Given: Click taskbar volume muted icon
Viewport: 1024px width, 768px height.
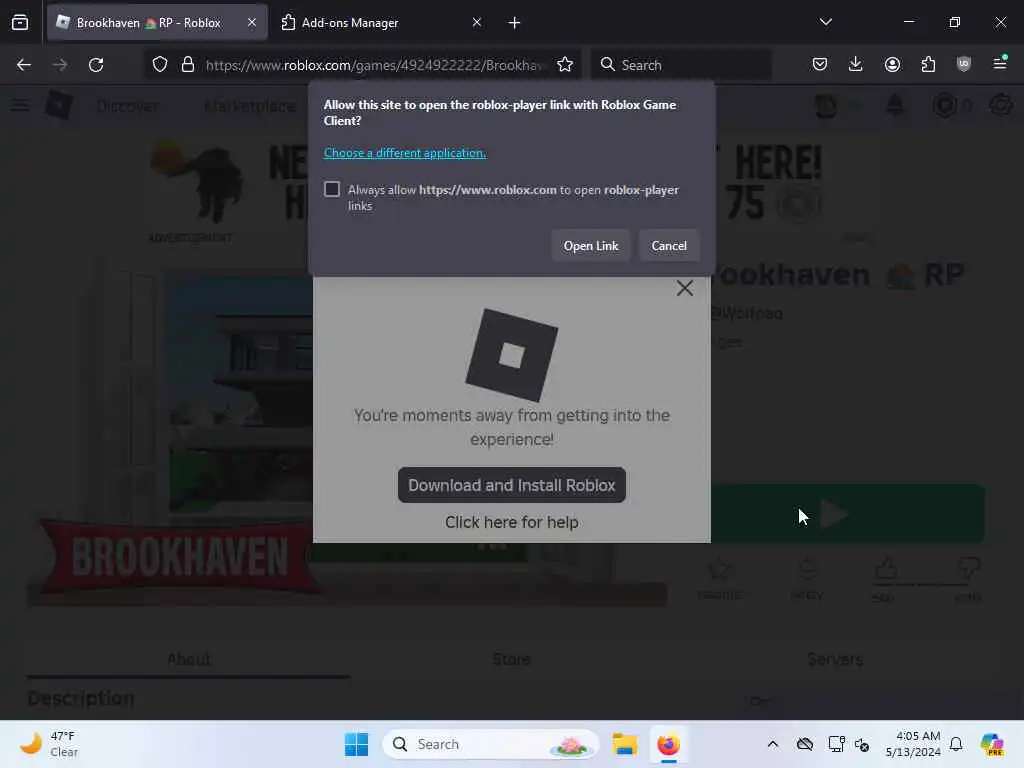Looking at the screenshot, I should point(862,744).
